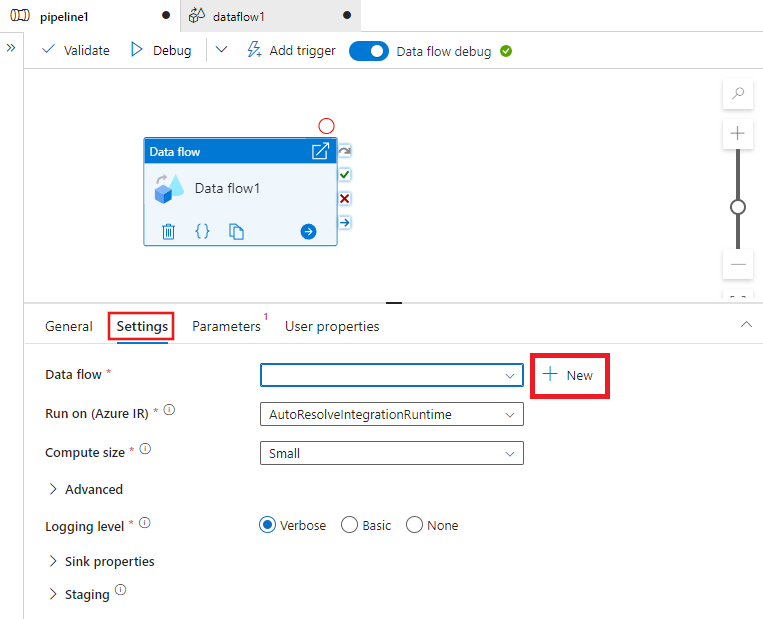Toggle Data flow debug switch

click(x=368, y=51)
